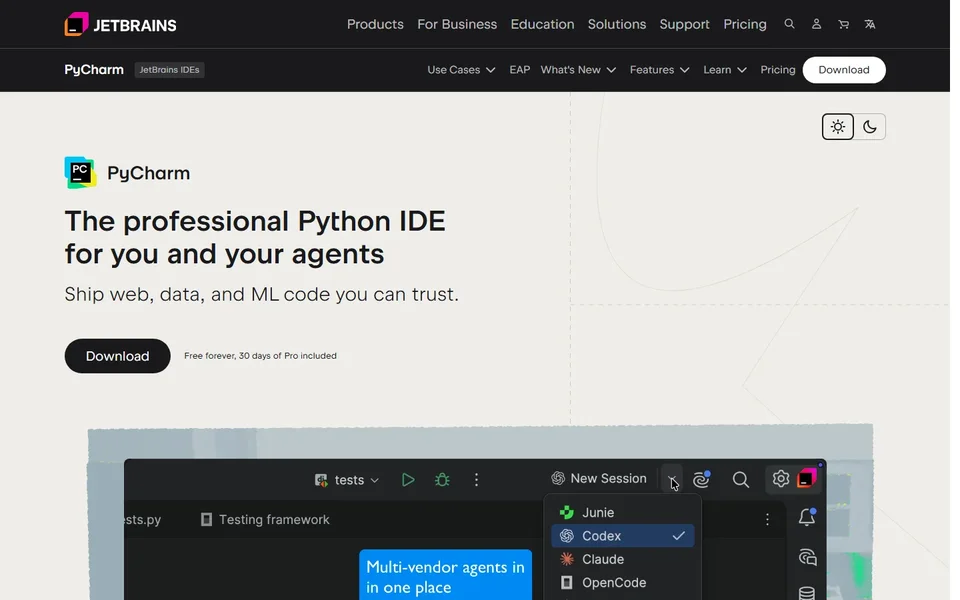Open the JetBrains logo homepage
960x600 pixels.
click(120, 24)
